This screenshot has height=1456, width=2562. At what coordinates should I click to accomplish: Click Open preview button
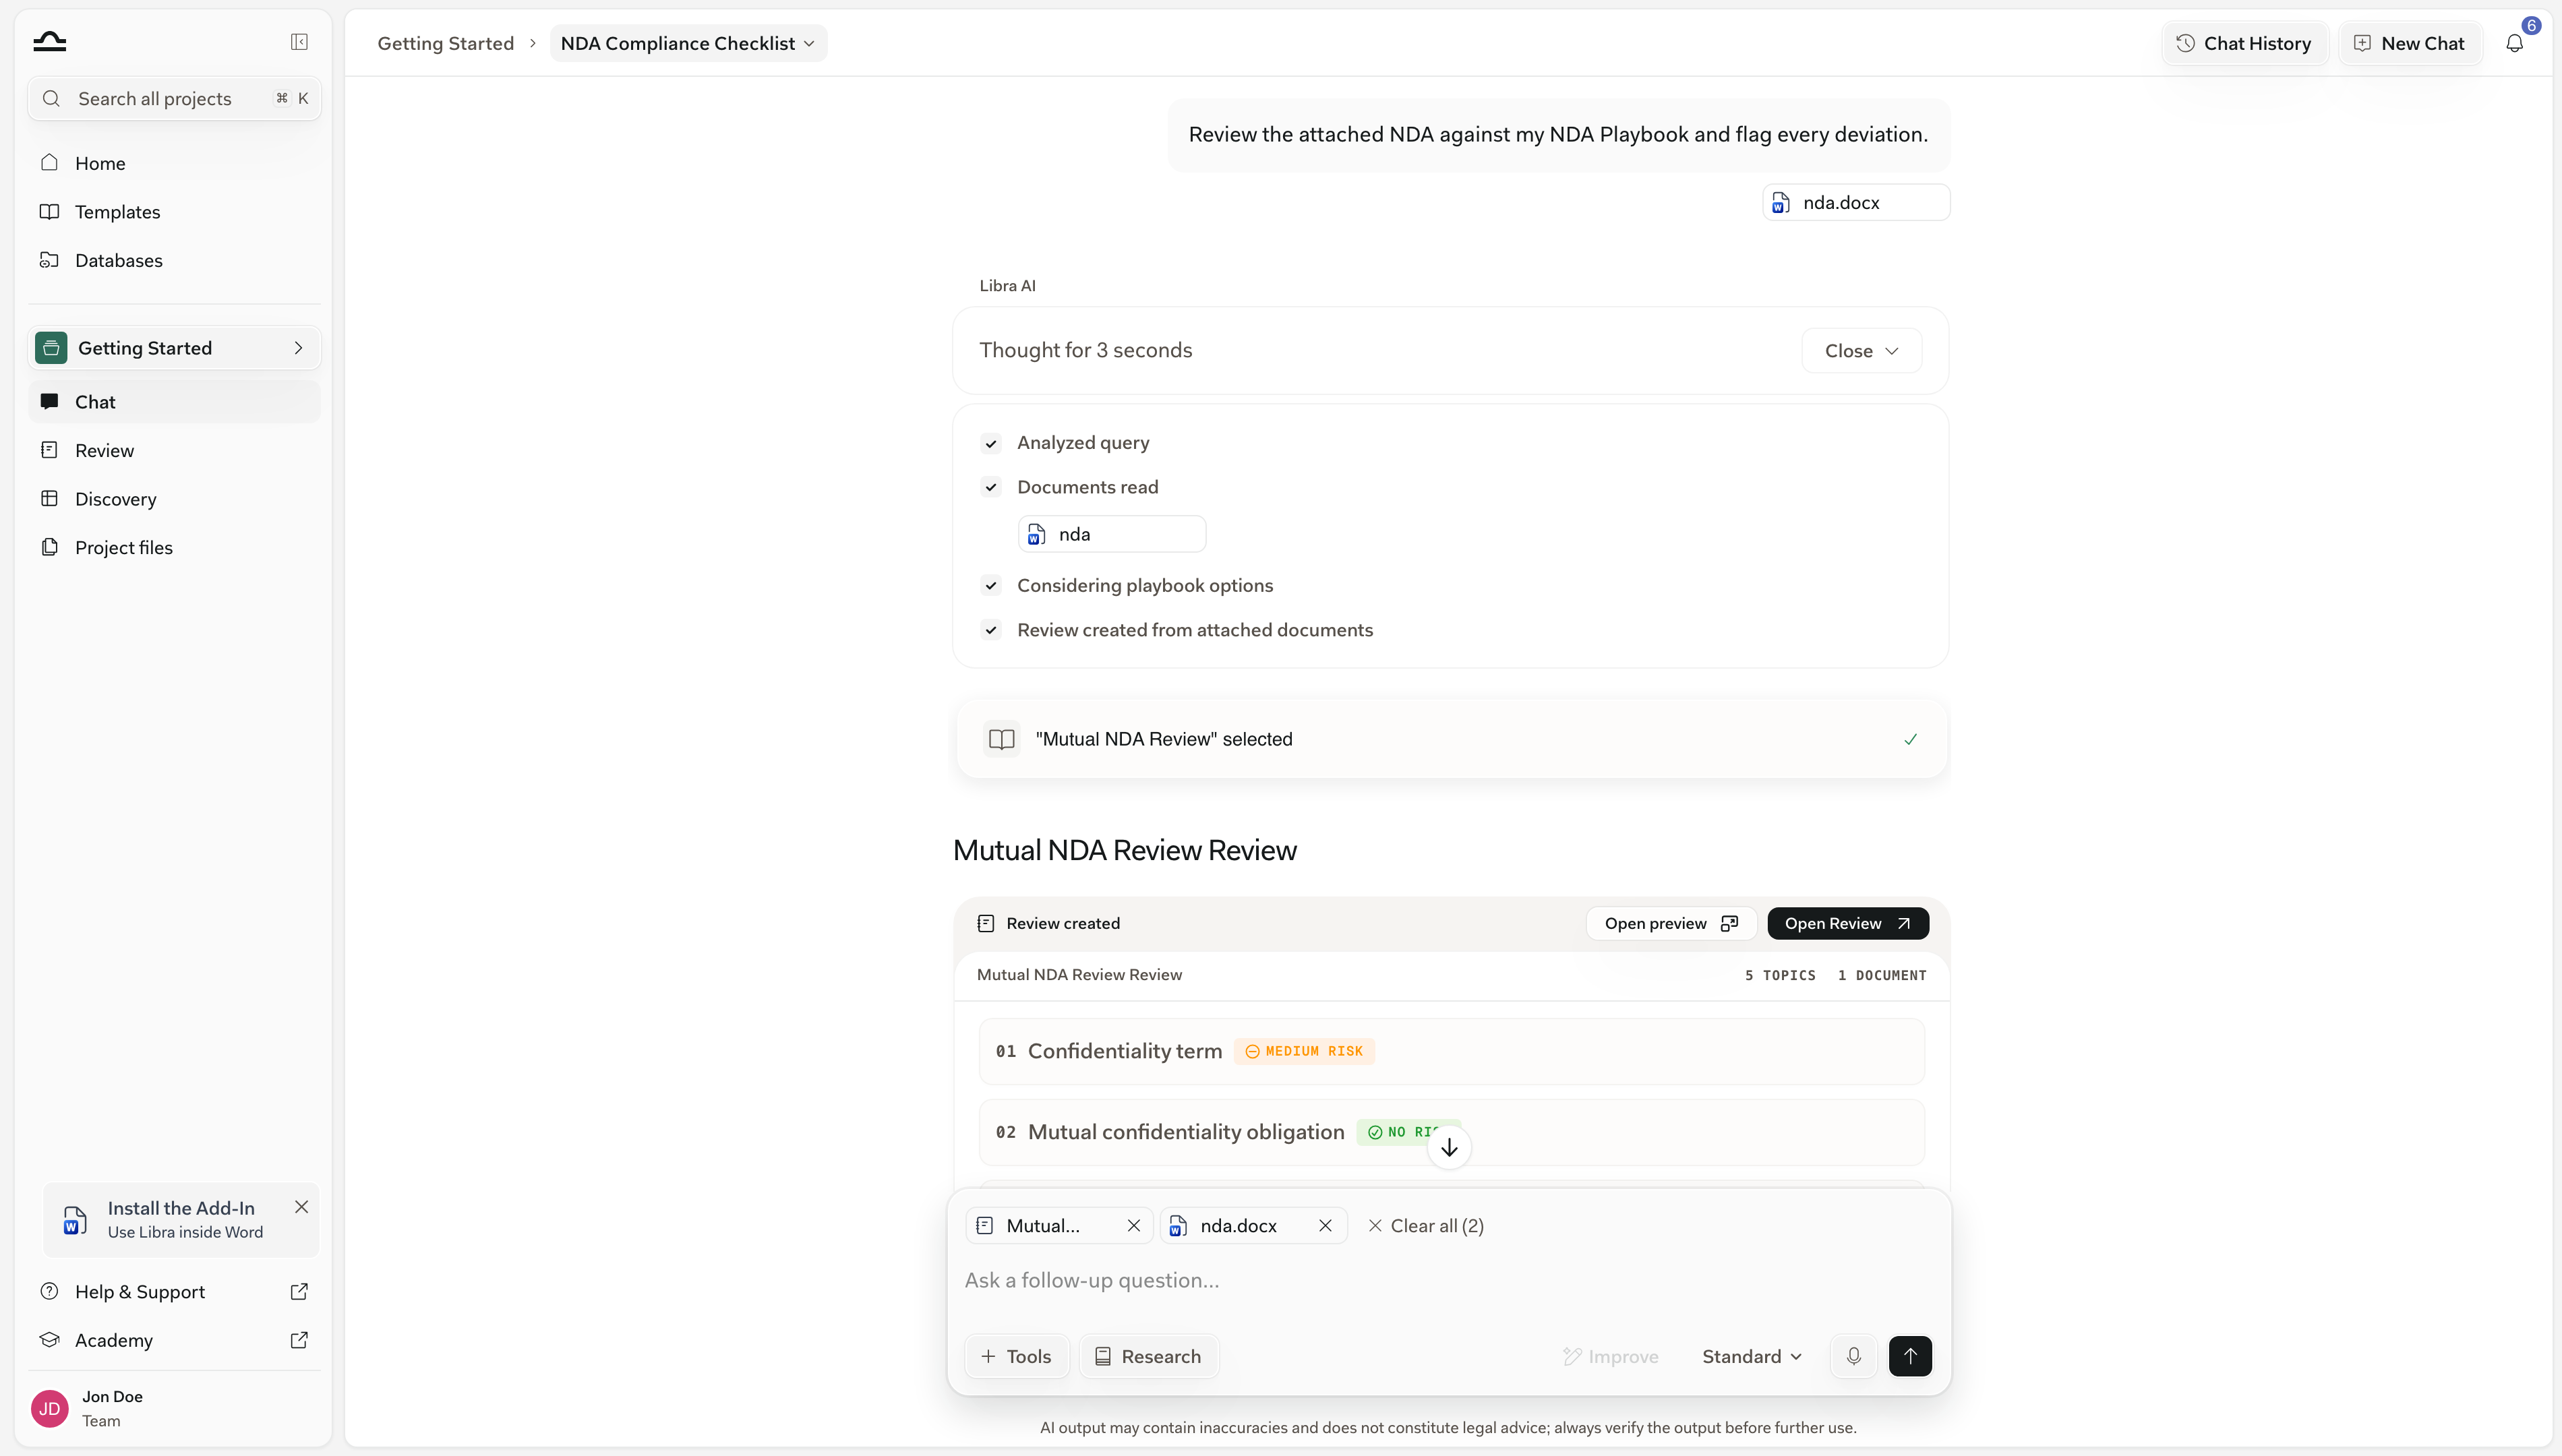(1671, 924)
